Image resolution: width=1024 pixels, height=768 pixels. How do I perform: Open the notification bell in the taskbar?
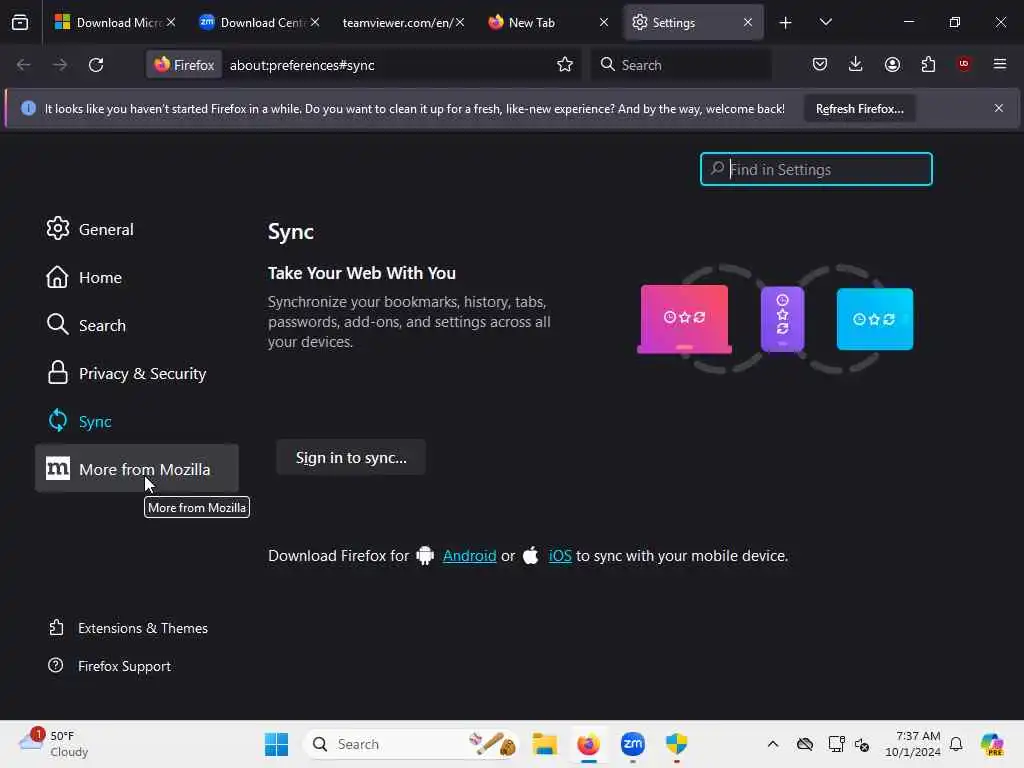click(x=956, y=744)
